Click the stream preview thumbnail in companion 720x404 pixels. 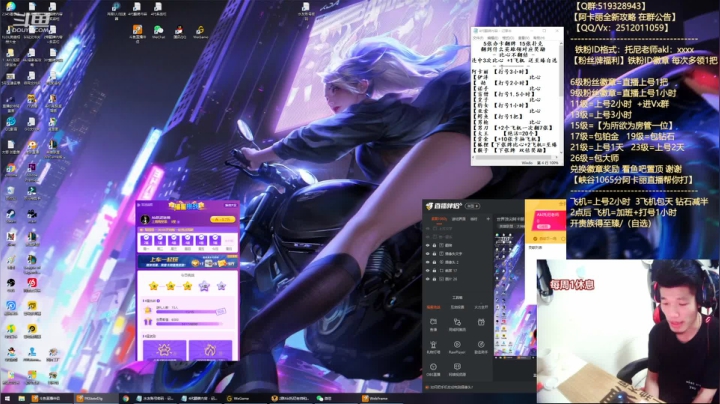pos(515,296)
